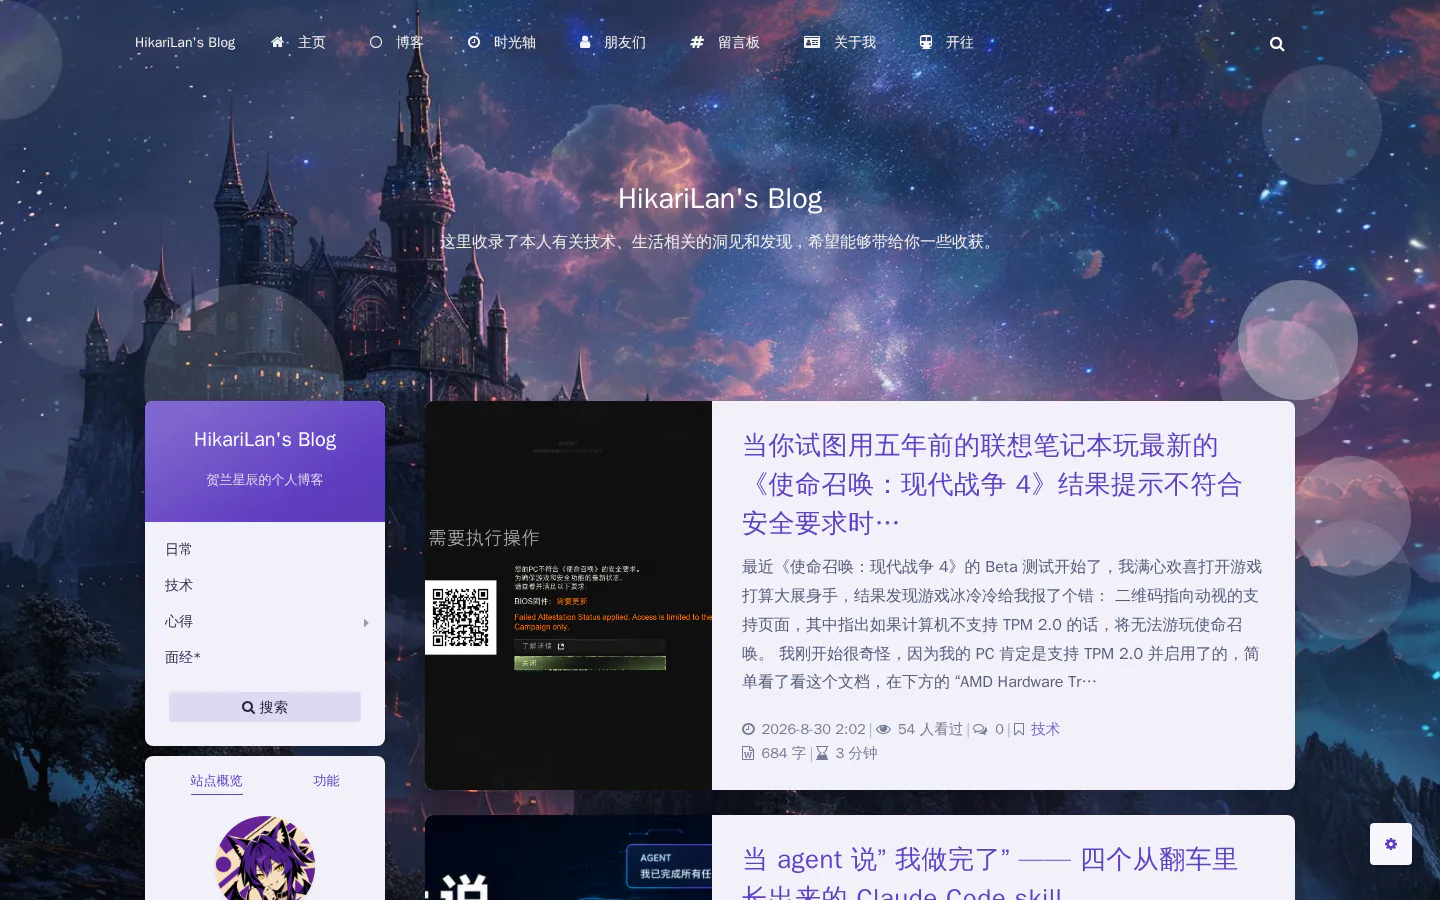Click the hourglass reading time icon
The width and height of the screenshot is (1440, 900).
[822, 753]
